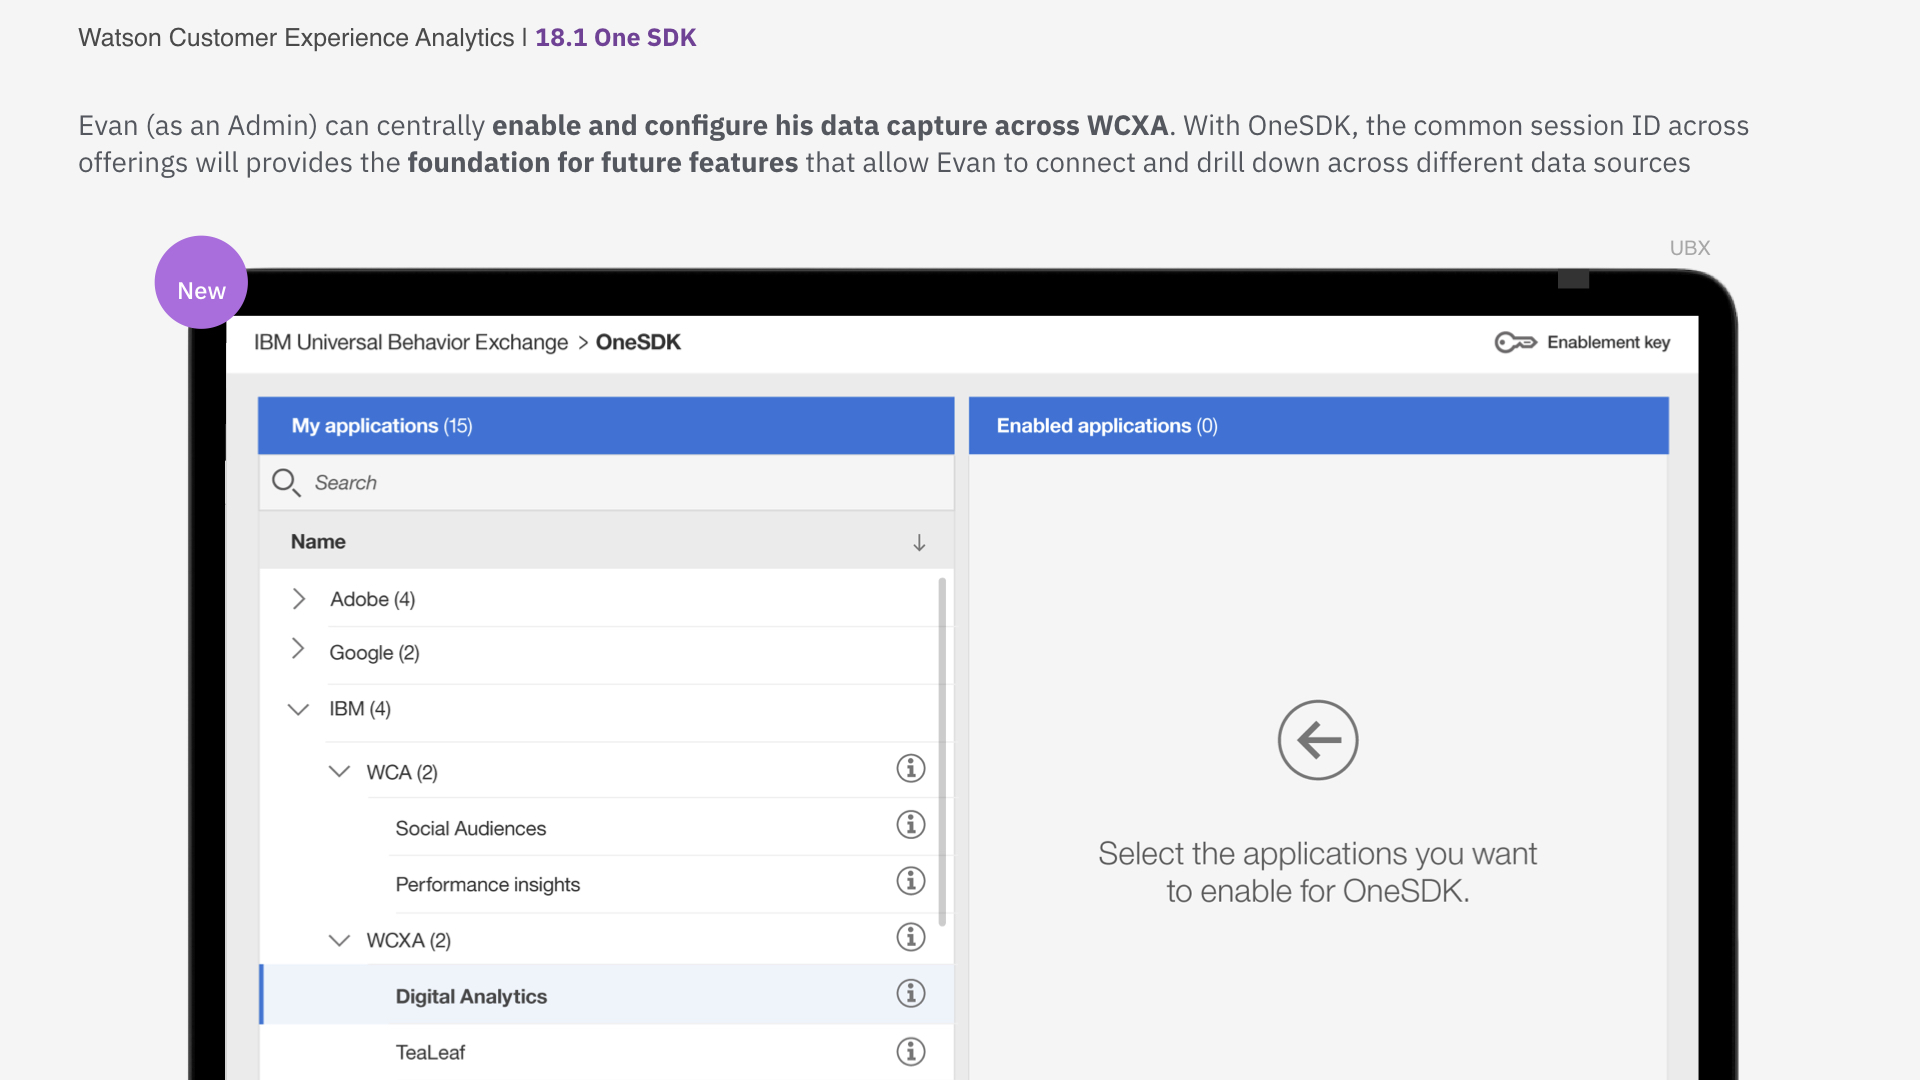This screenshot has width=1920, height=1080.
Task: Select the TeaLeaf application
Action: click(x=430, y=1053)
